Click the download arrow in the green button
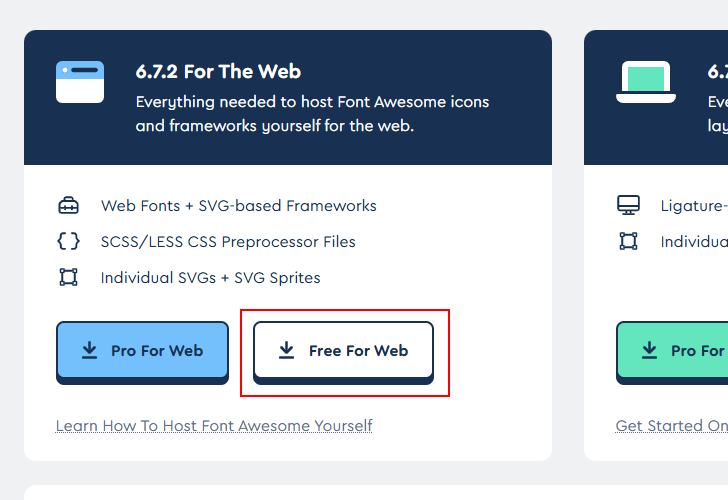 (649, 350)
